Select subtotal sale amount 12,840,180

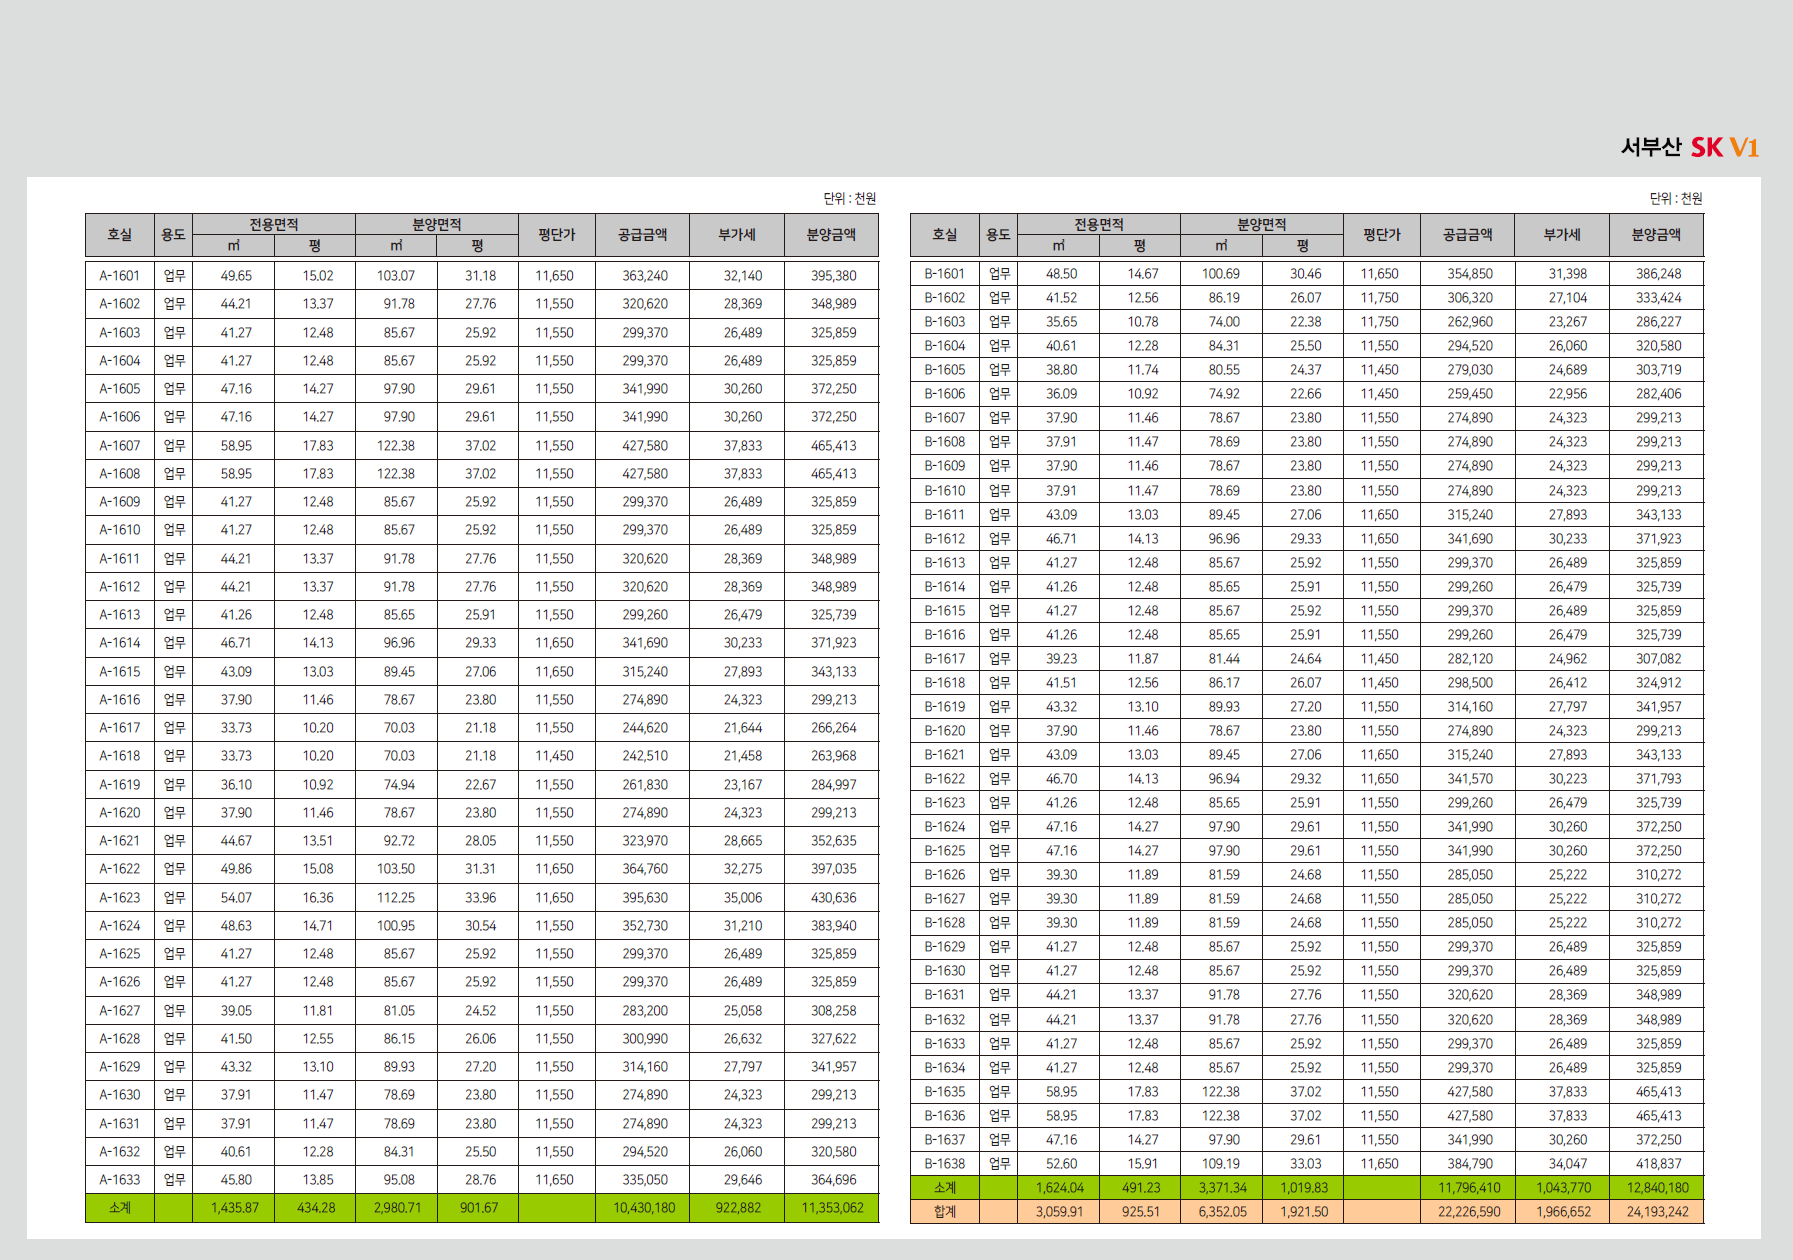coord(1657,1188)
